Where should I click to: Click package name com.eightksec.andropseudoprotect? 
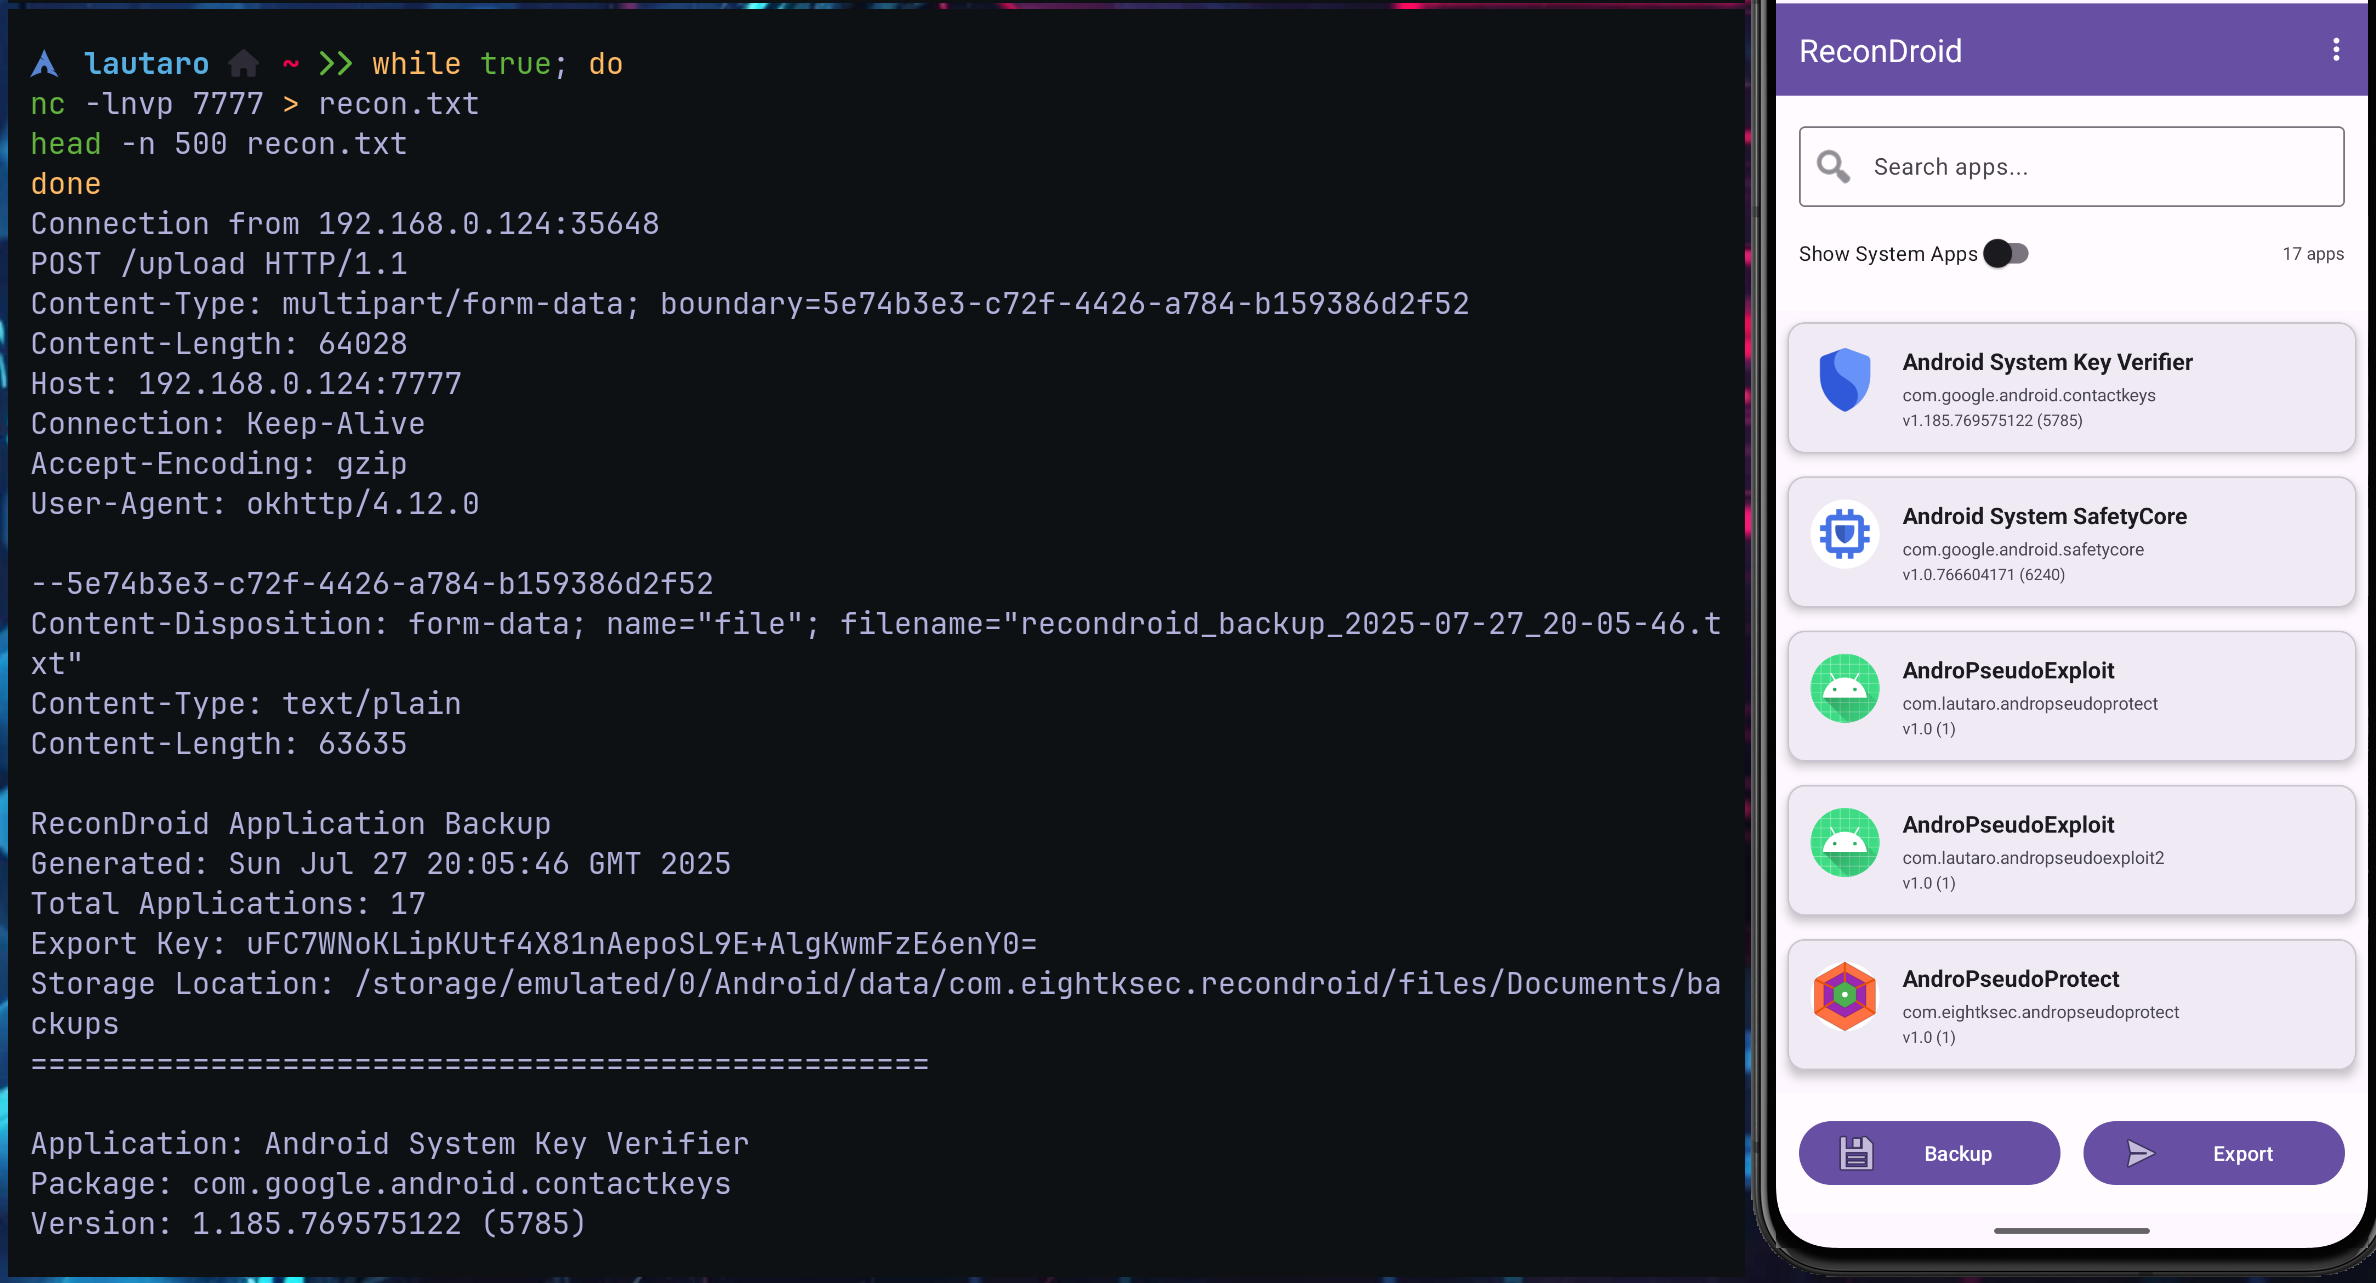point(2041,1012)
